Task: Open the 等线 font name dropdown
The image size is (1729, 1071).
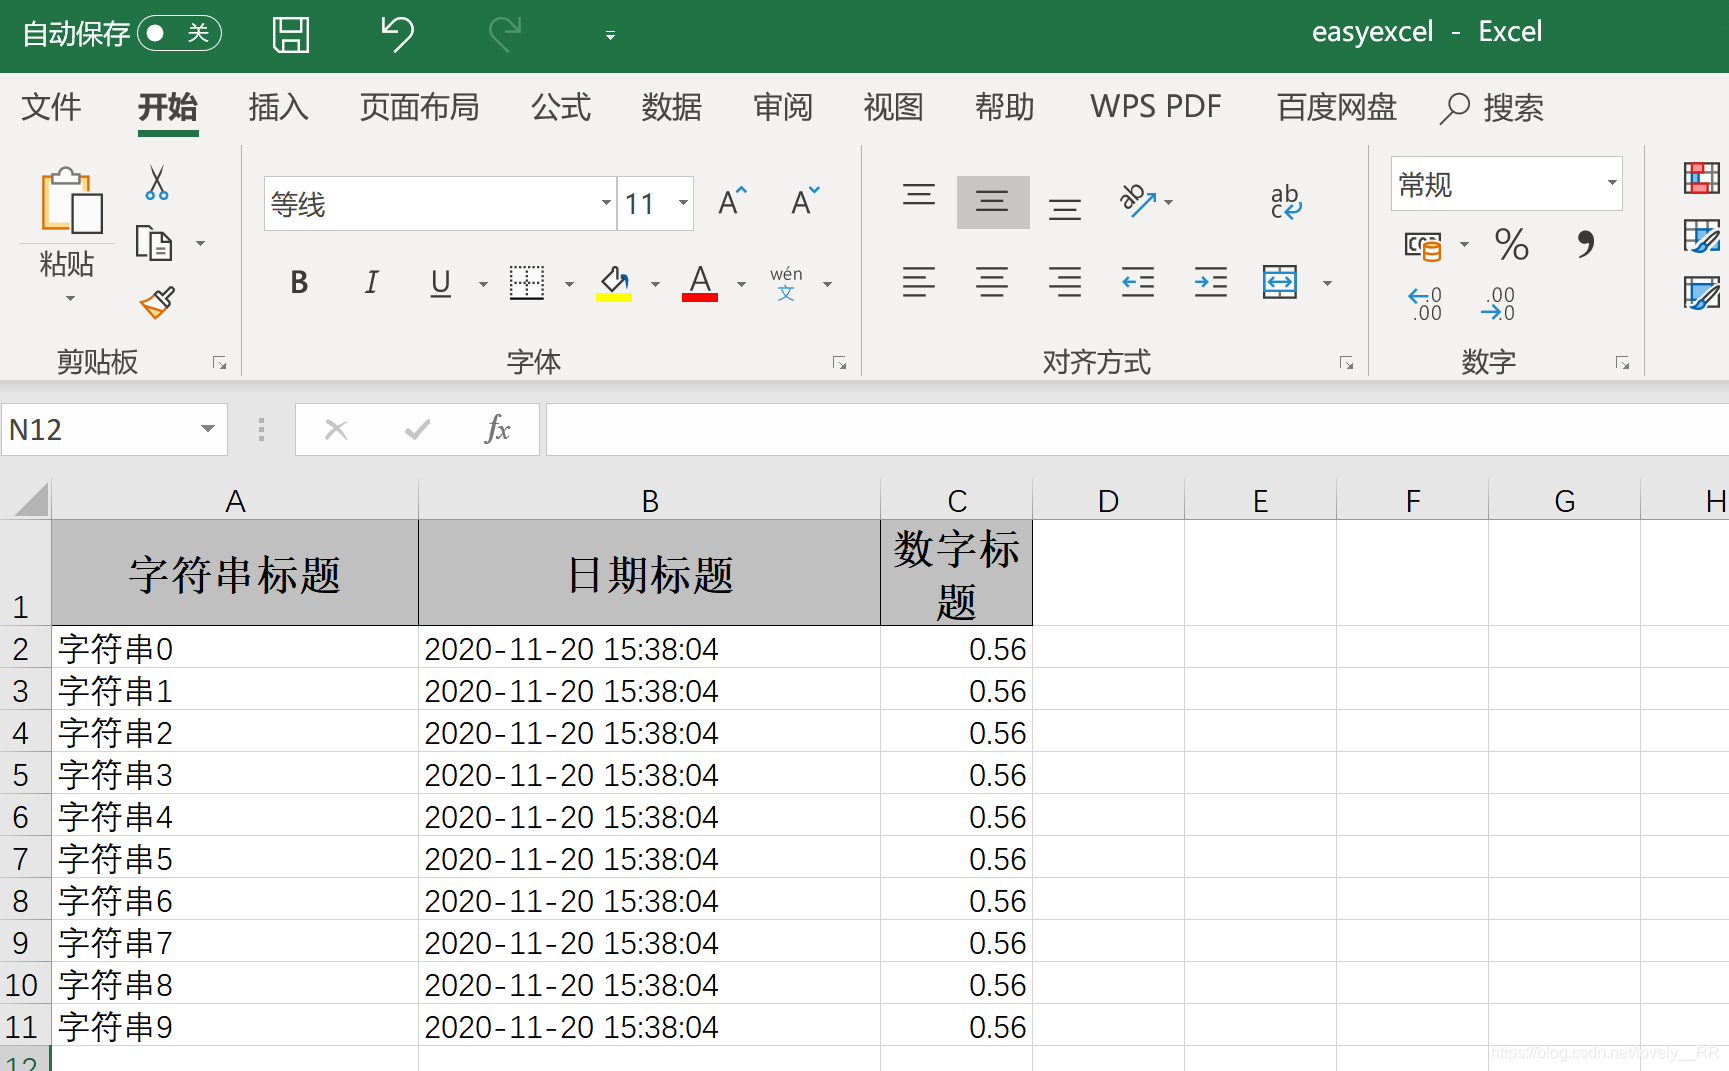Action: [x=606, y=203]
